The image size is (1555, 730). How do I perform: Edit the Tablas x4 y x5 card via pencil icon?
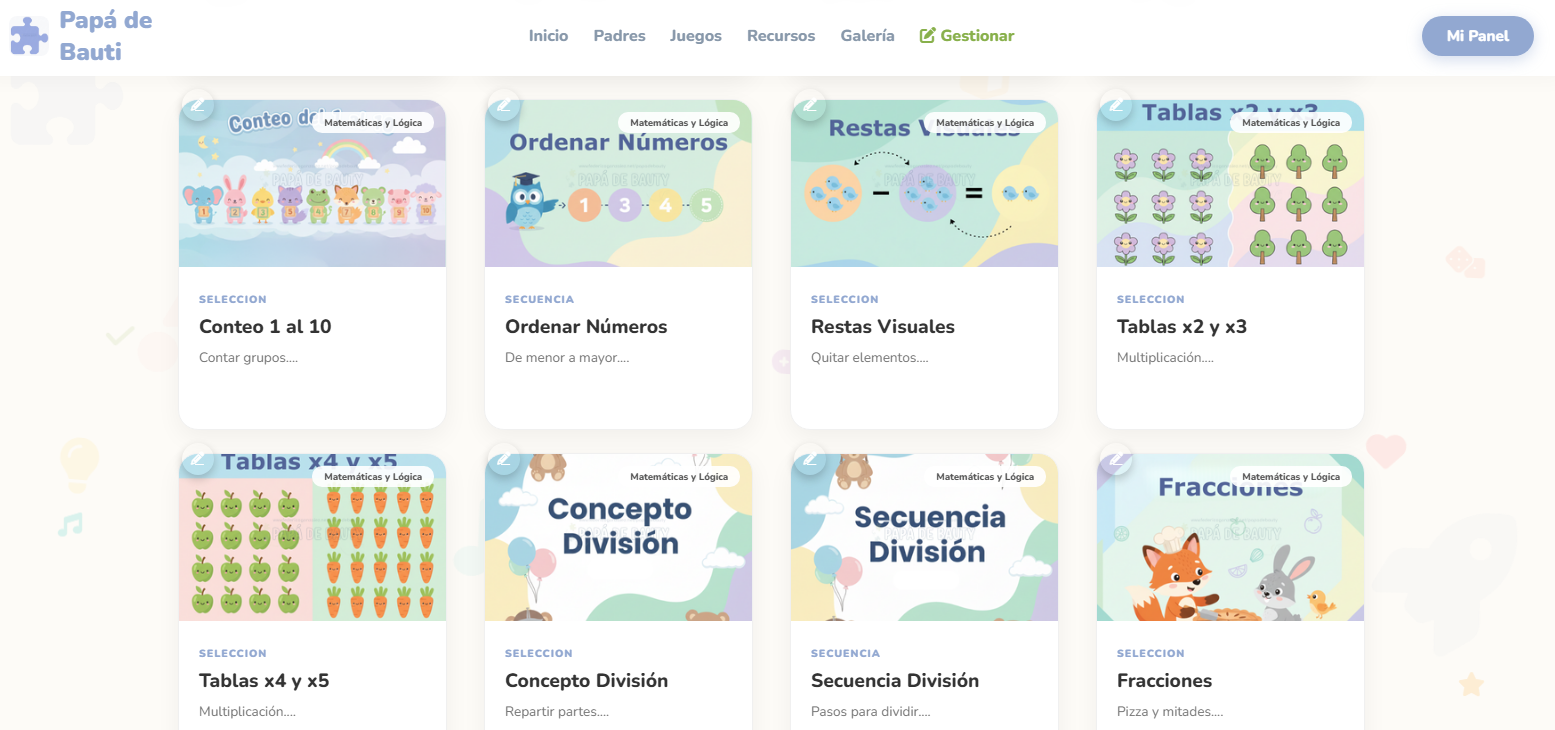point(197,458)
